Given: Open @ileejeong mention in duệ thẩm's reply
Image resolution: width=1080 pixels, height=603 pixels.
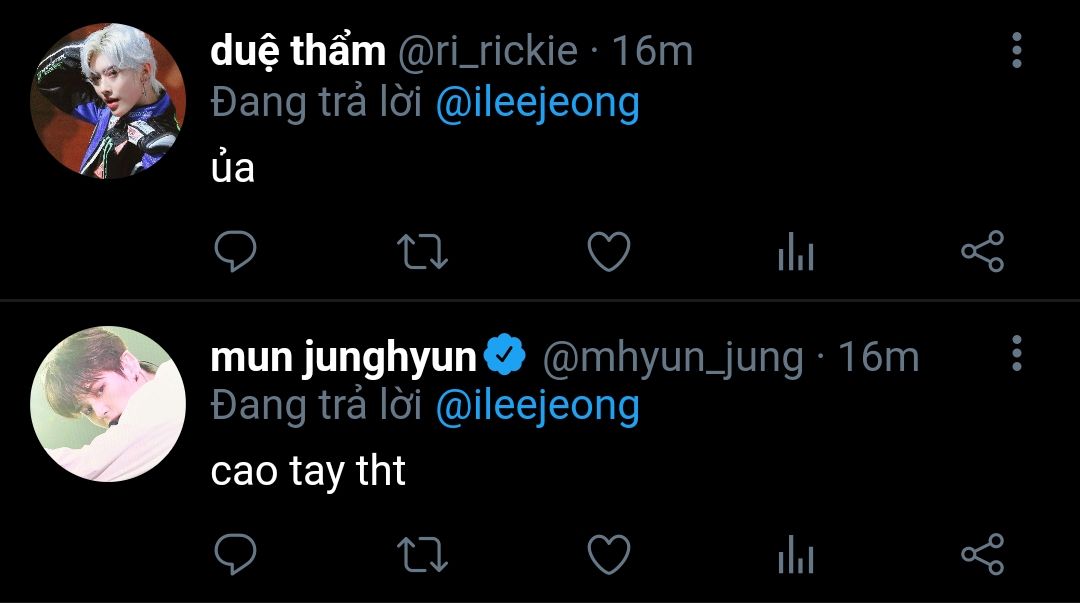Looking at the screenshot, I should 538,104.
